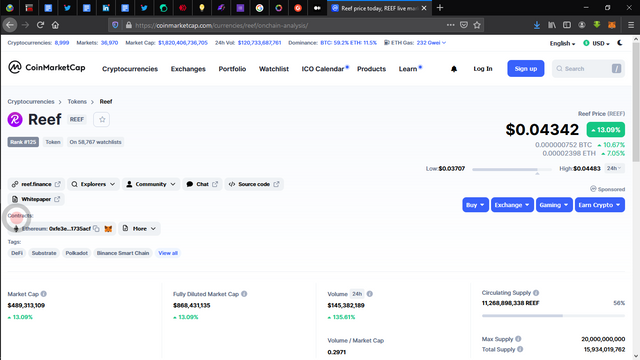Open the Earn Crypto dropdown button
640x360 pixels.
point(600,205)
